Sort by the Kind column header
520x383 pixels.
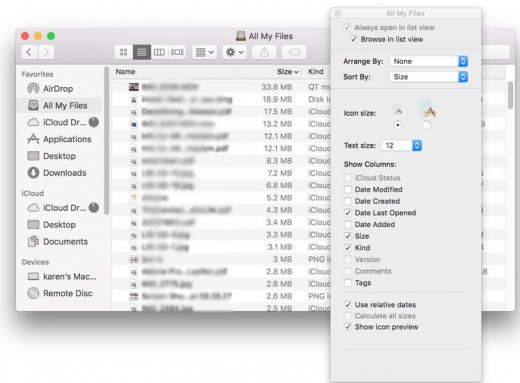click(316, 72)
